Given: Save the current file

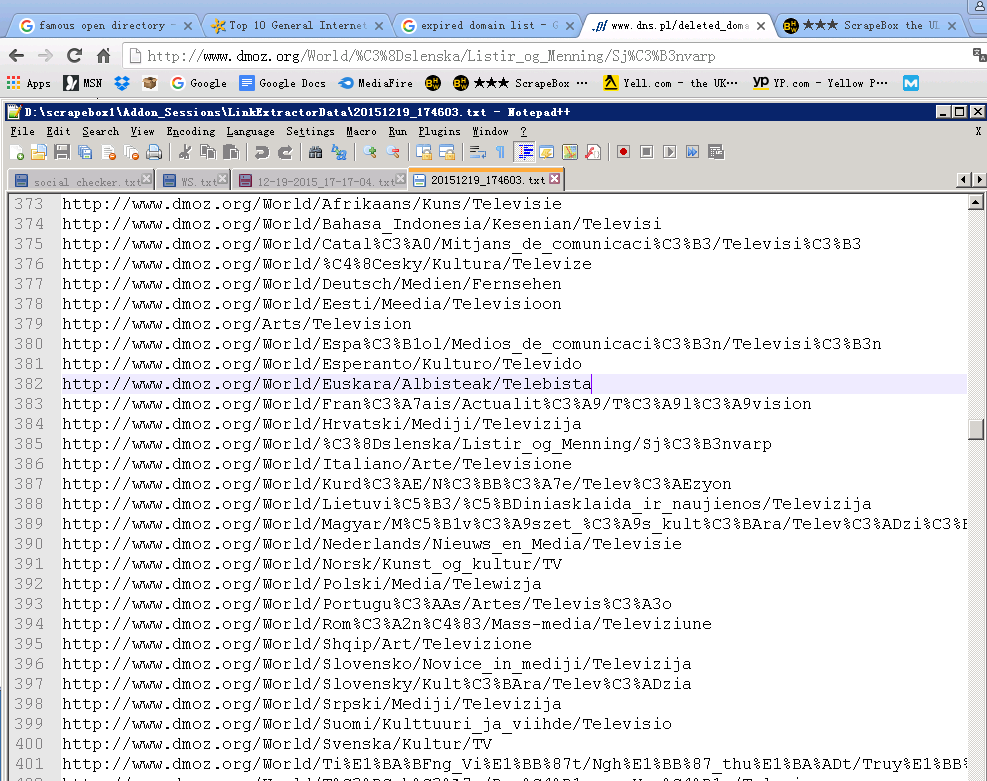Looking at the screenshot, I should coord(62,152).
